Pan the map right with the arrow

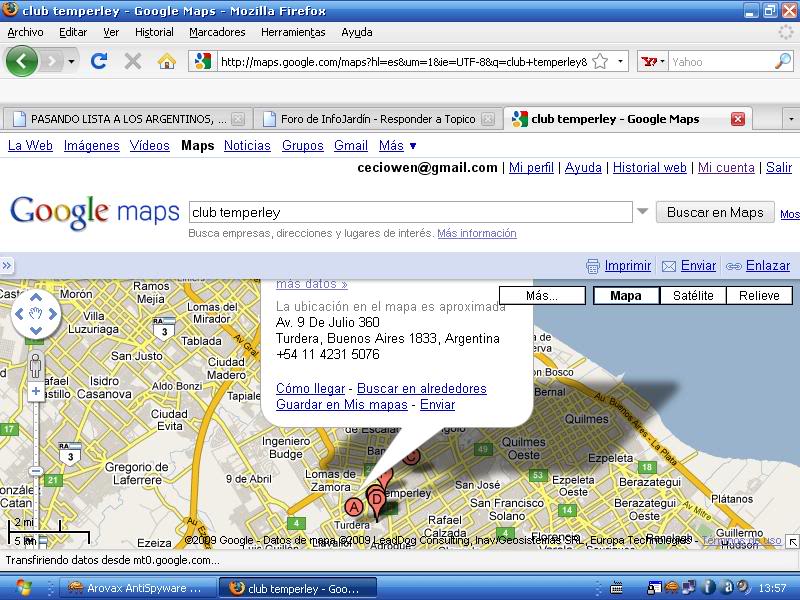pyautogui.click(x=52, y=314)
